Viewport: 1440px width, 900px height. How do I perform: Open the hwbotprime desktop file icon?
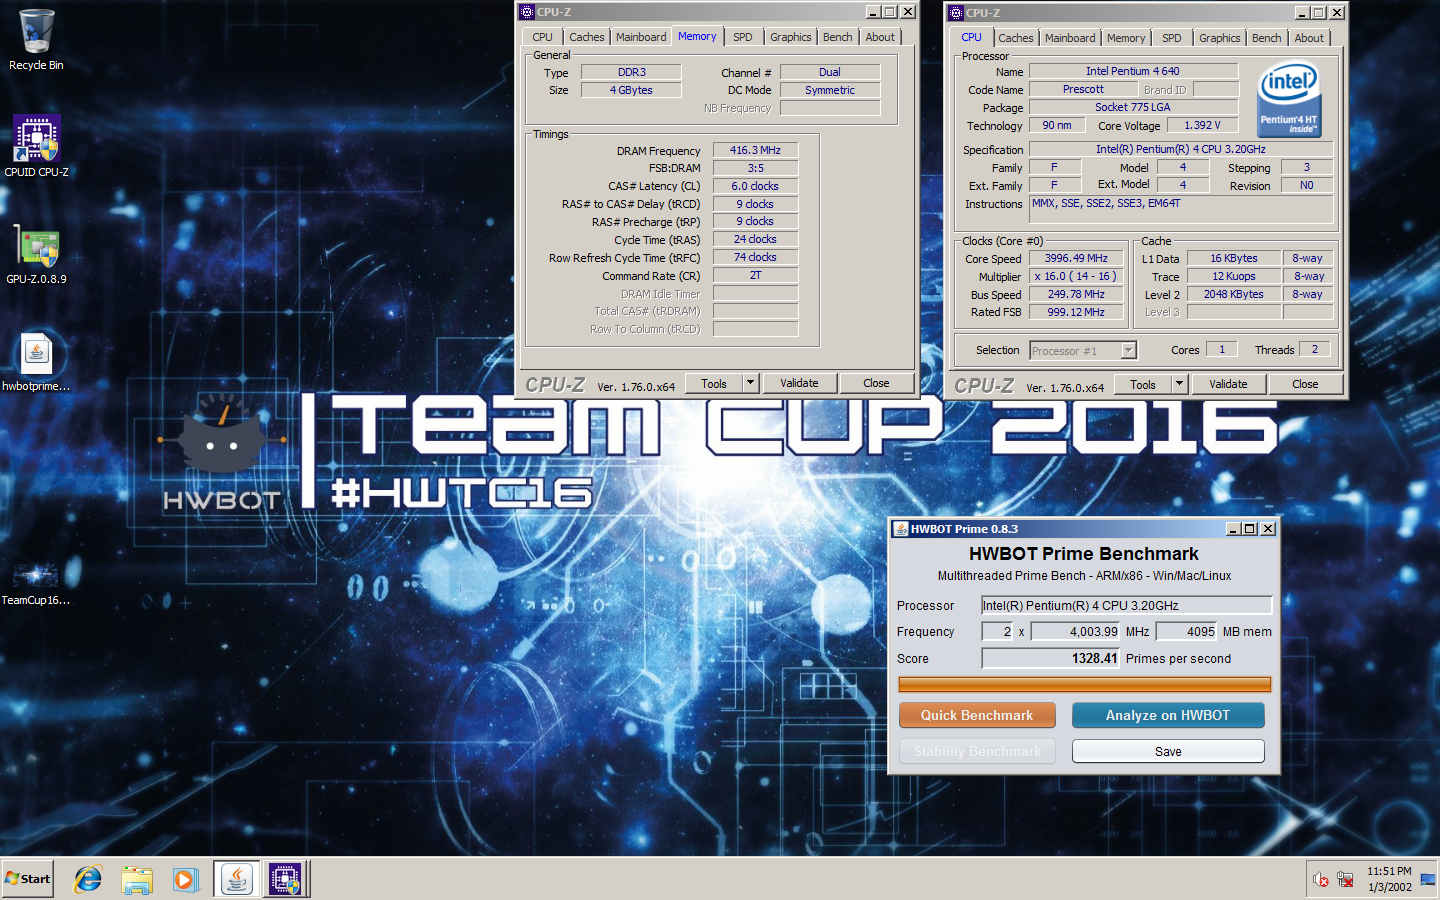(x=36, y=361)
